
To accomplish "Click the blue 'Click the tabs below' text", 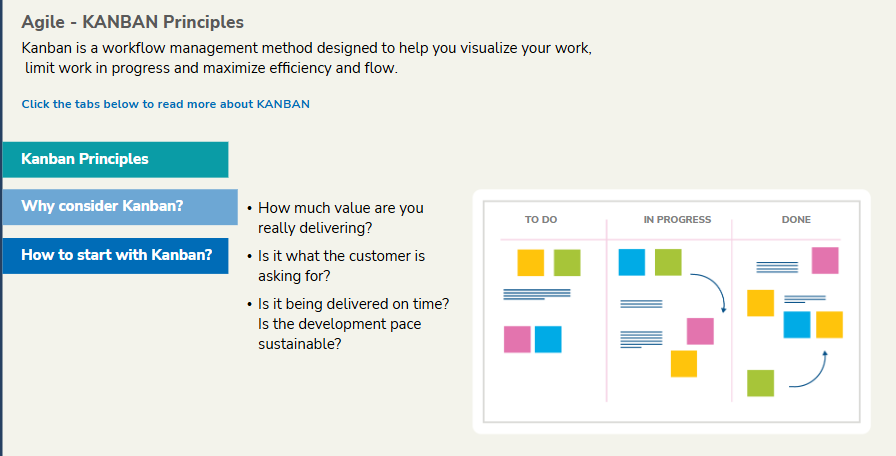I will pos(166,104).
